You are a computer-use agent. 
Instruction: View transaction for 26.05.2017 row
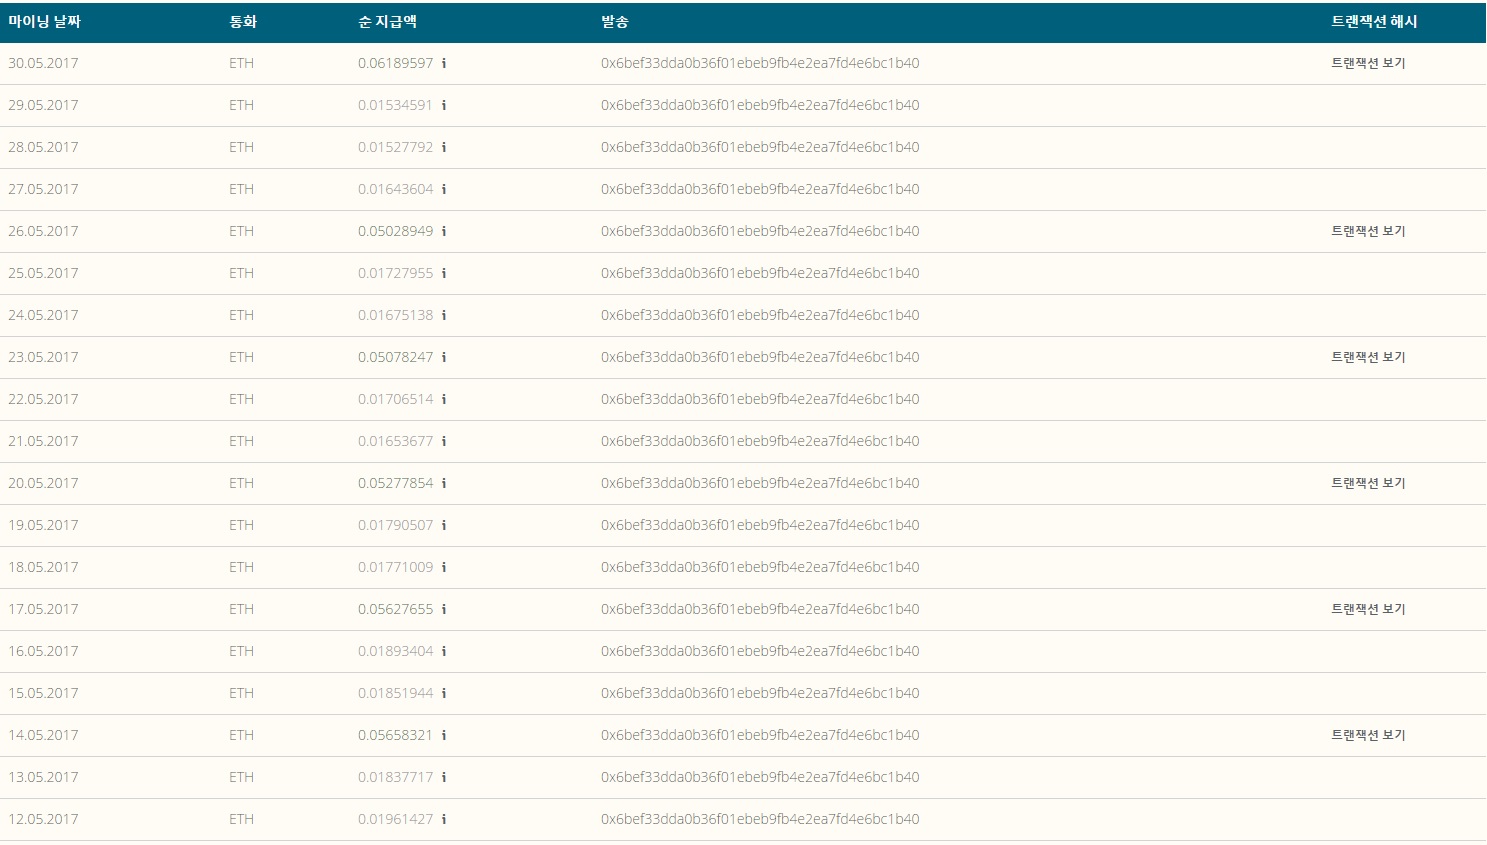pos(1367,231)
